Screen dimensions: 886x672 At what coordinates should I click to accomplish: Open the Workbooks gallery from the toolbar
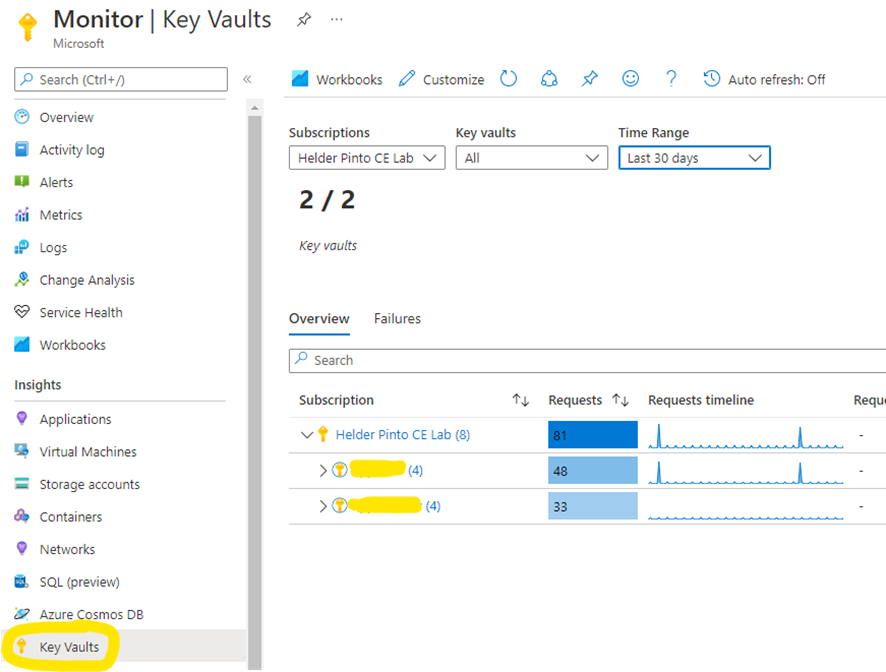tap(337, 79)
